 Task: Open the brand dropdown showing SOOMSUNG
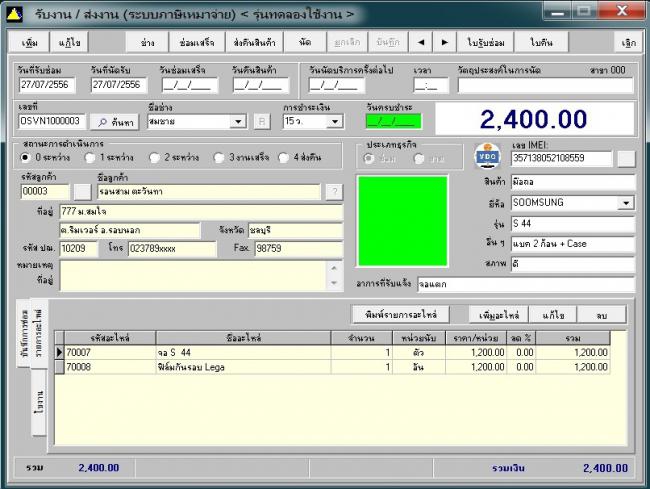(625, 202)
